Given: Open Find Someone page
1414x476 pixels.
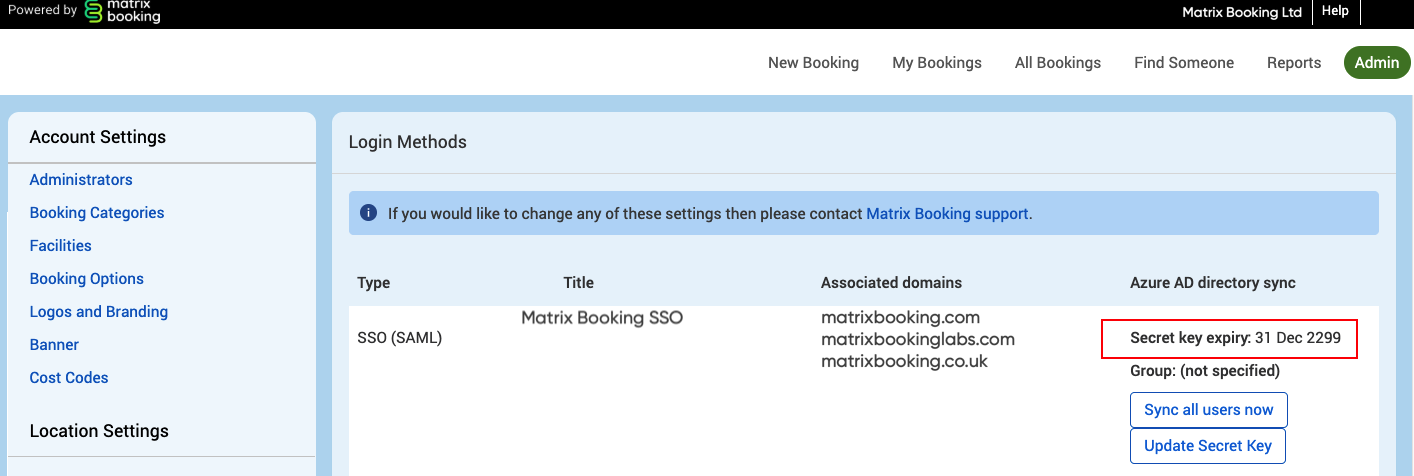Looking at the screenshot, I should click(1183, 63).
